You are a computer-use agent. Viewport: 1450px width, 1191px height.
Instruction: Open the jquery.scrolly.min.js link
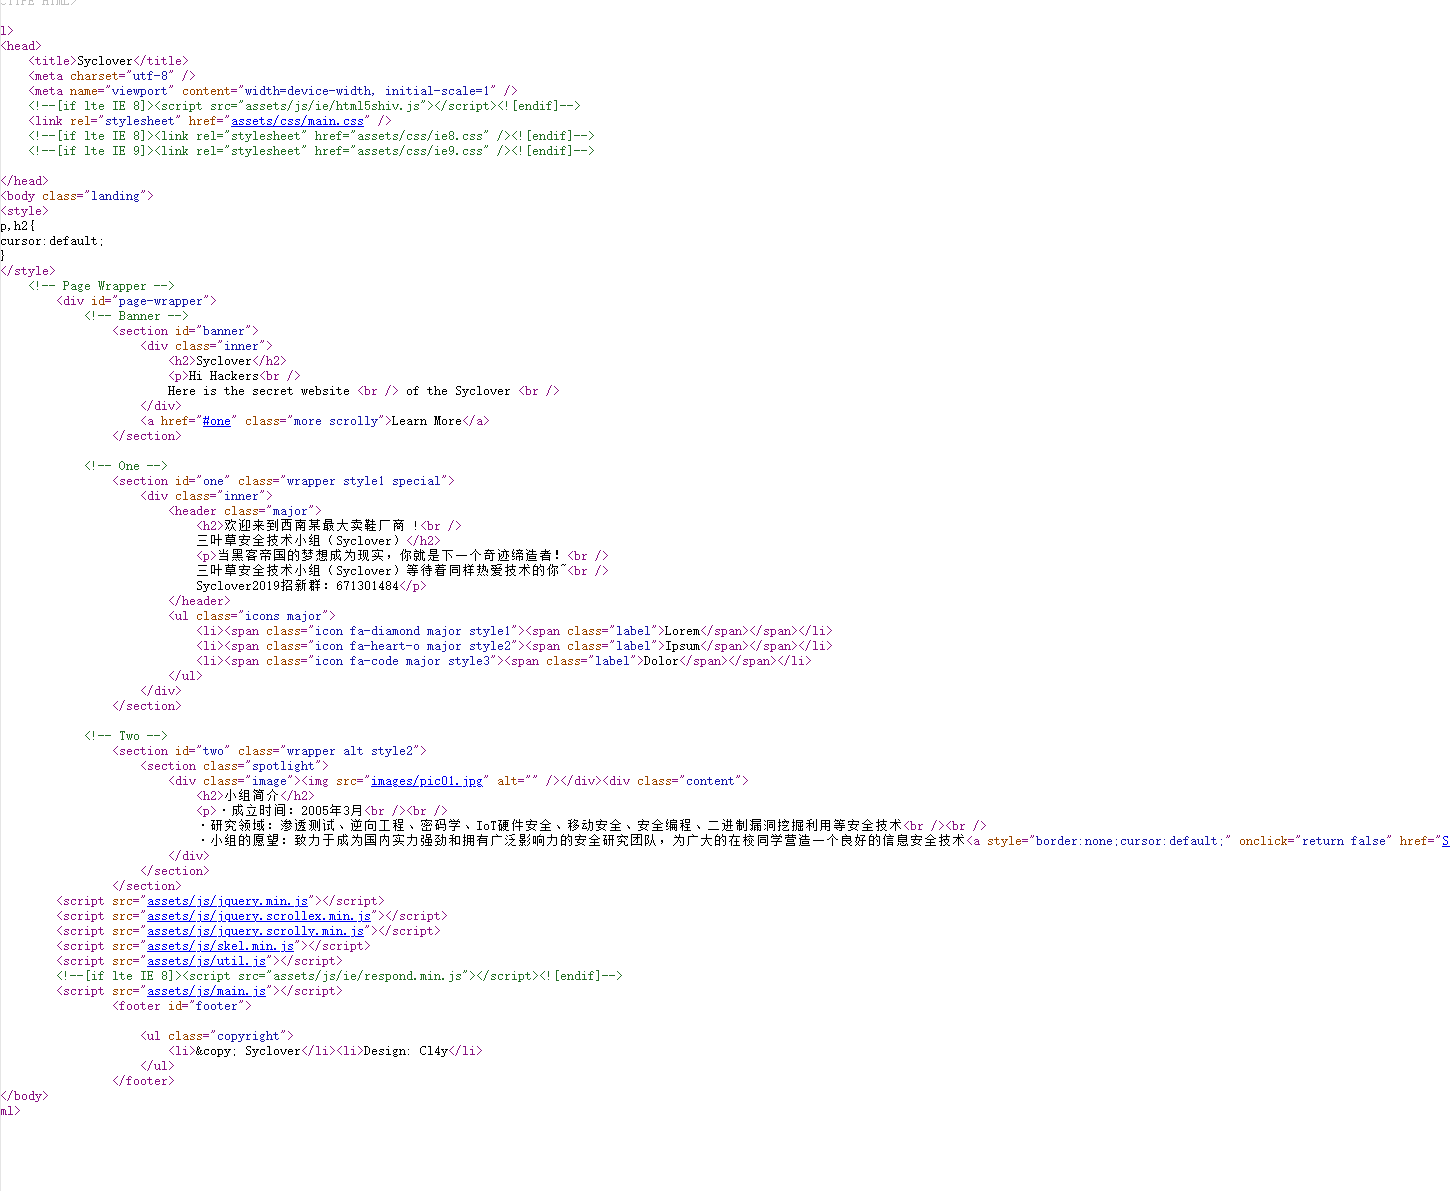(x=256, y=930)
